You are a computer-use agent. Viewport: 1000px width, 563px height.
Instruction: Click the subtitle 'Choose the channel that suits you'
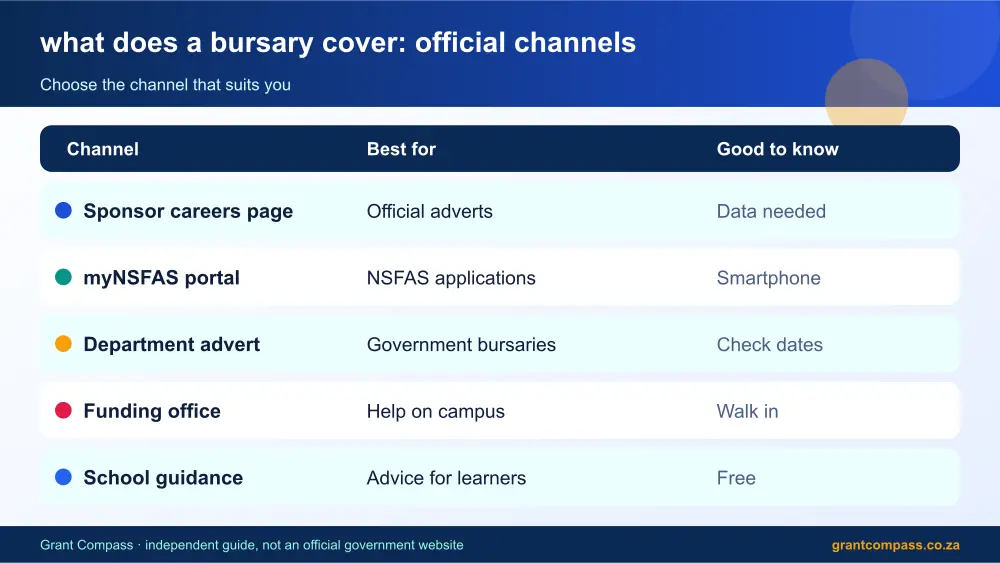coord(165,85)
